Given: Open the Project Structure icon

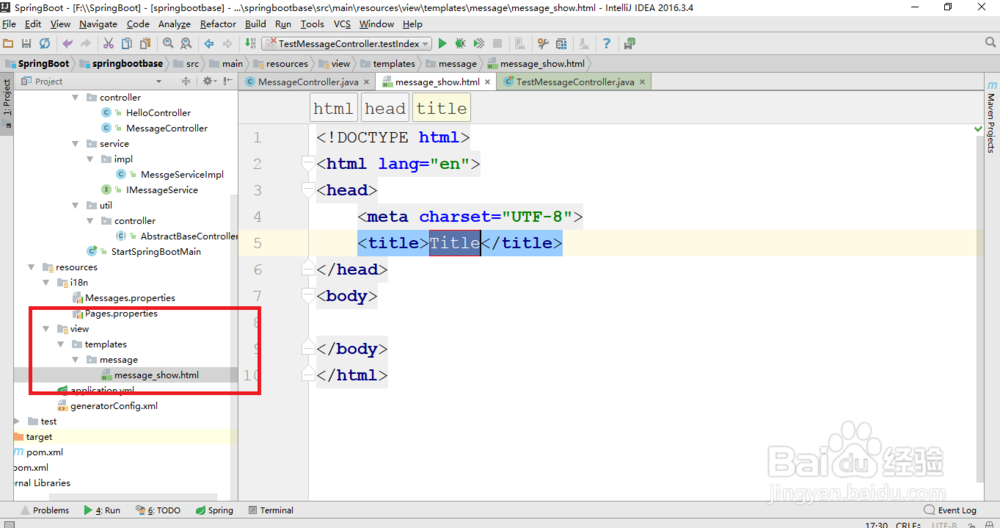Looking at the screenshot, I should tap(561, 43).
